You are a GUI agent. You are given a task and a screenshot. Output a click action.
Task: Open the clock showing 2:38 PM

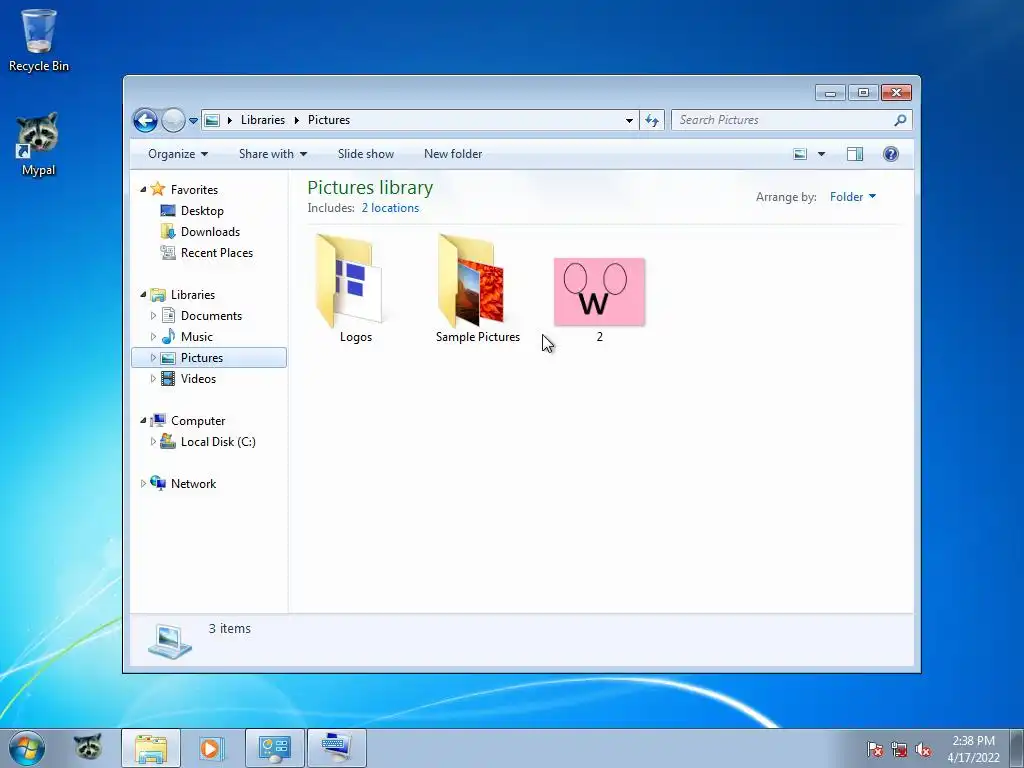973,749
